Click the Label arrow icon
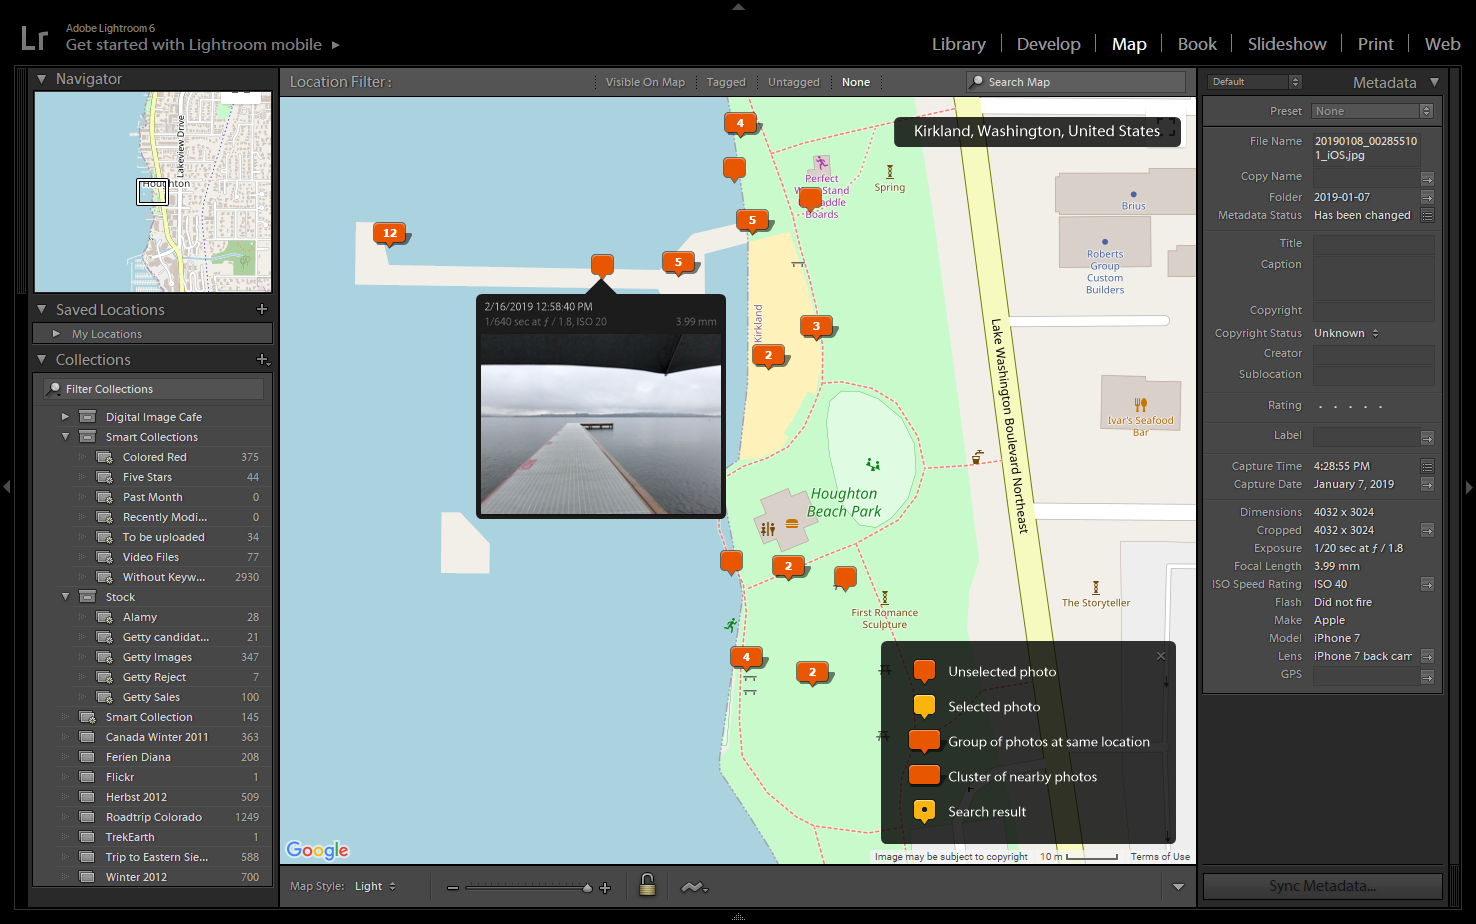1476x924 pixels. 1427,437
